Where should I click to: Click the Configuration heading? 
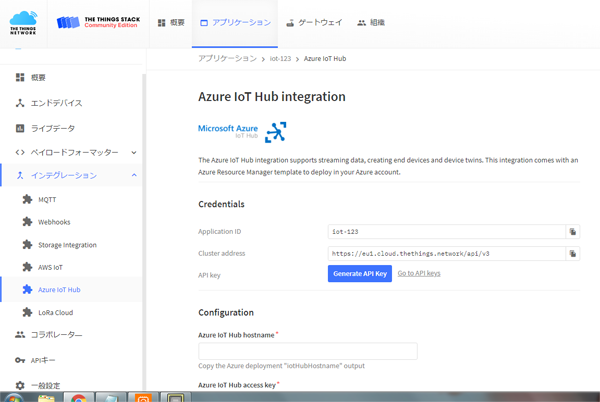coord(226,313)
